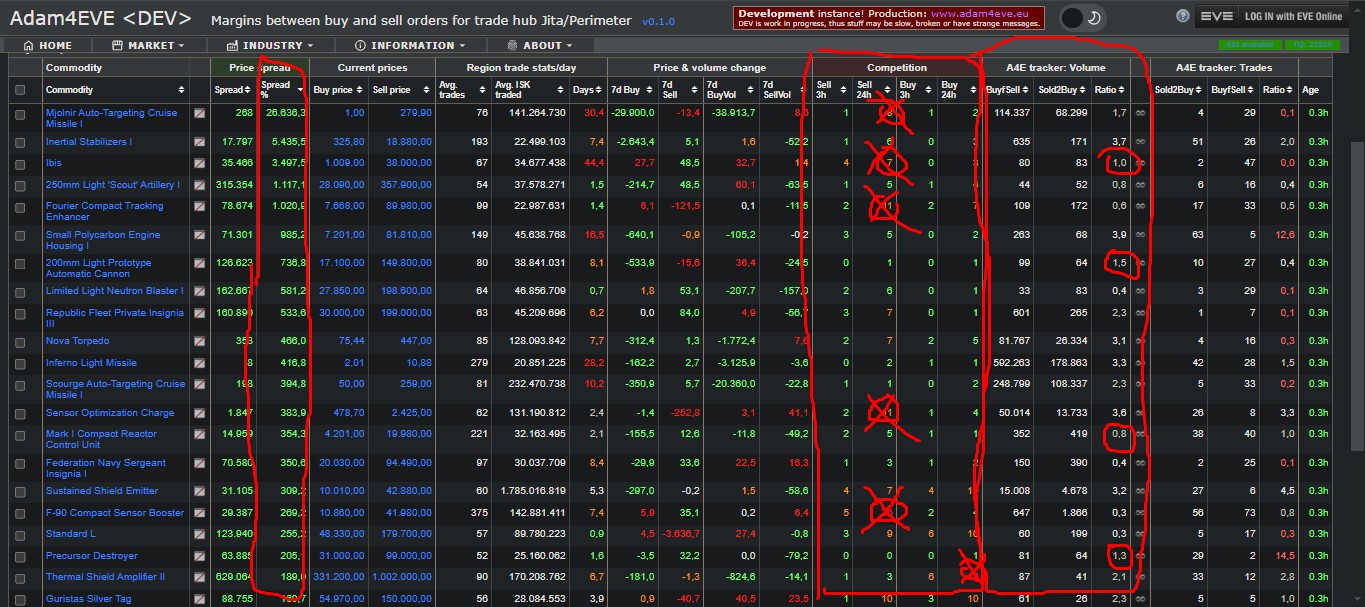The width and height of the screenshot is (1365, 607).
Task: Sort by Age column header
Action: (x=1315, y=90)
